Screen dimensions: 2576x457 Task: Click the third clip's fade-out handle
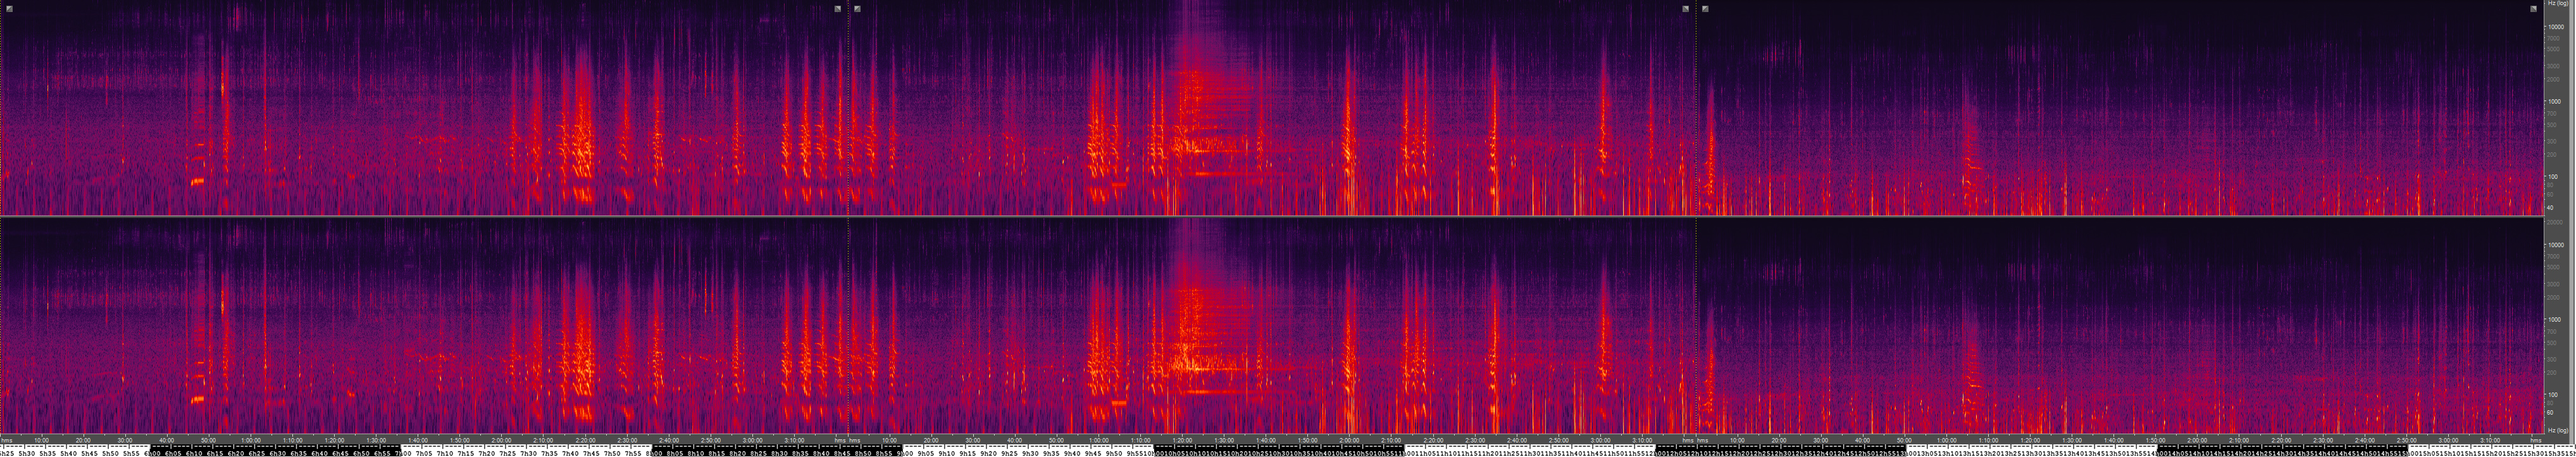(2534, 9)
